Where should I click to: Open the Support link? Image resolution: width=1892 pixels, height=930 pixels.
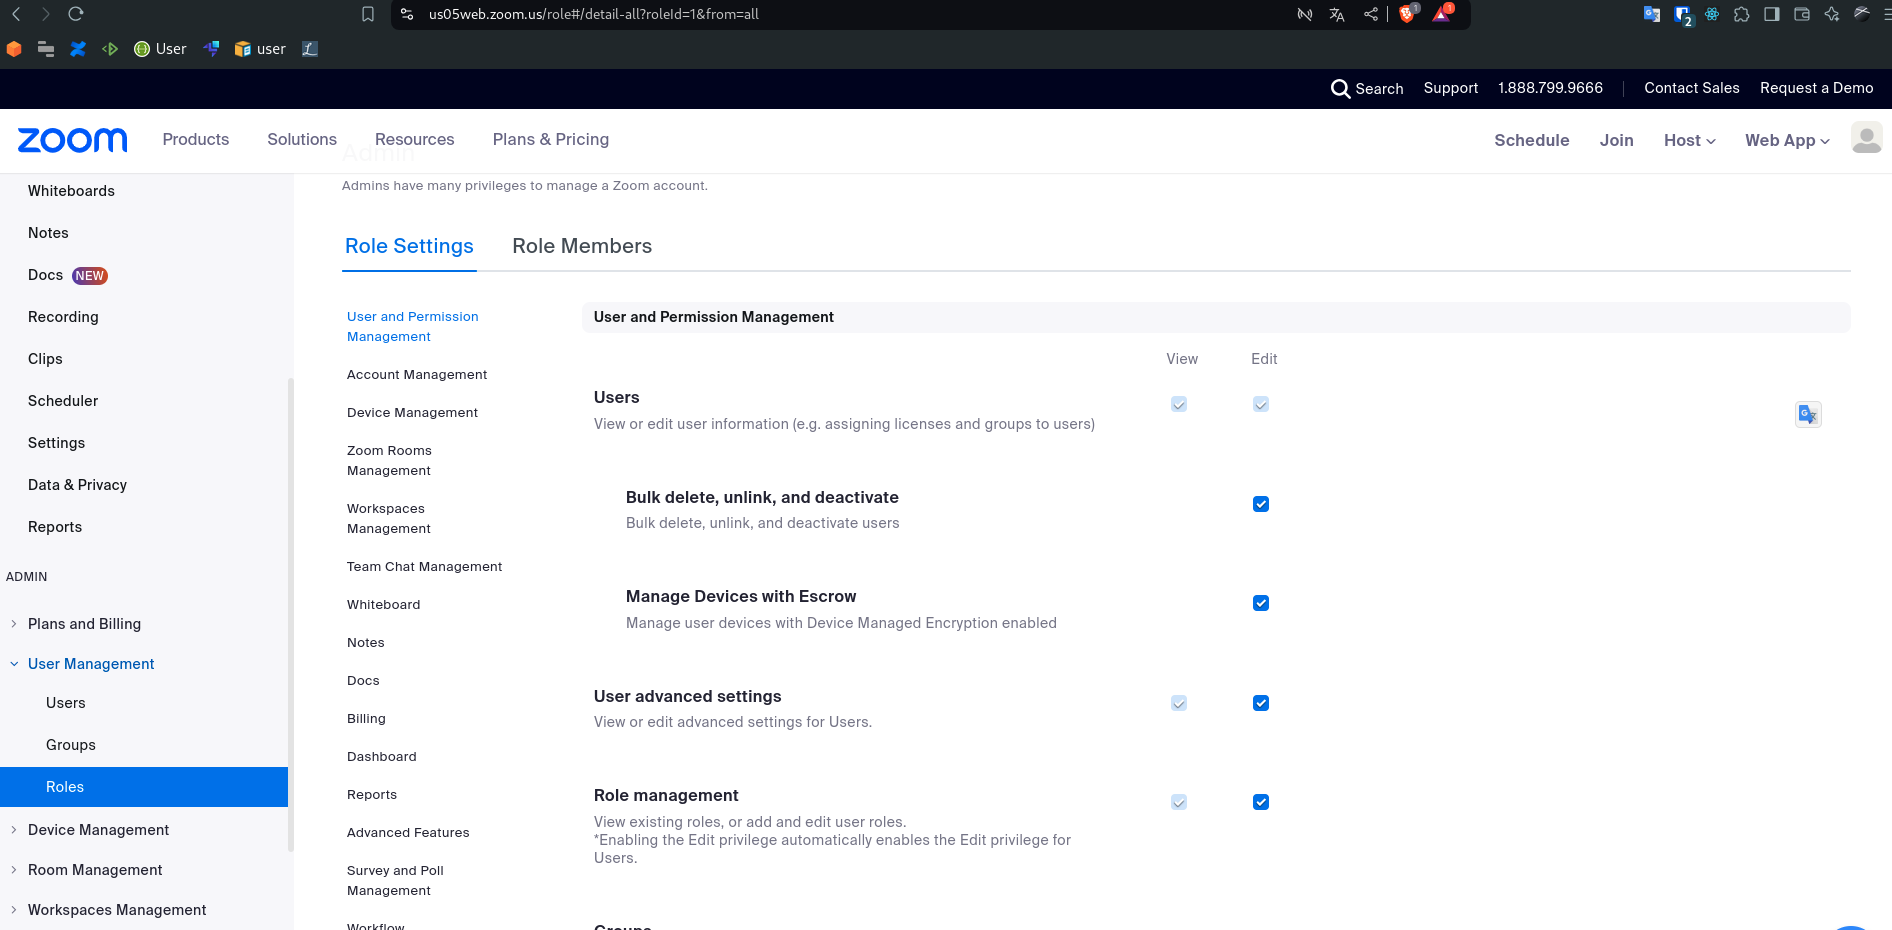[1450, 88]
